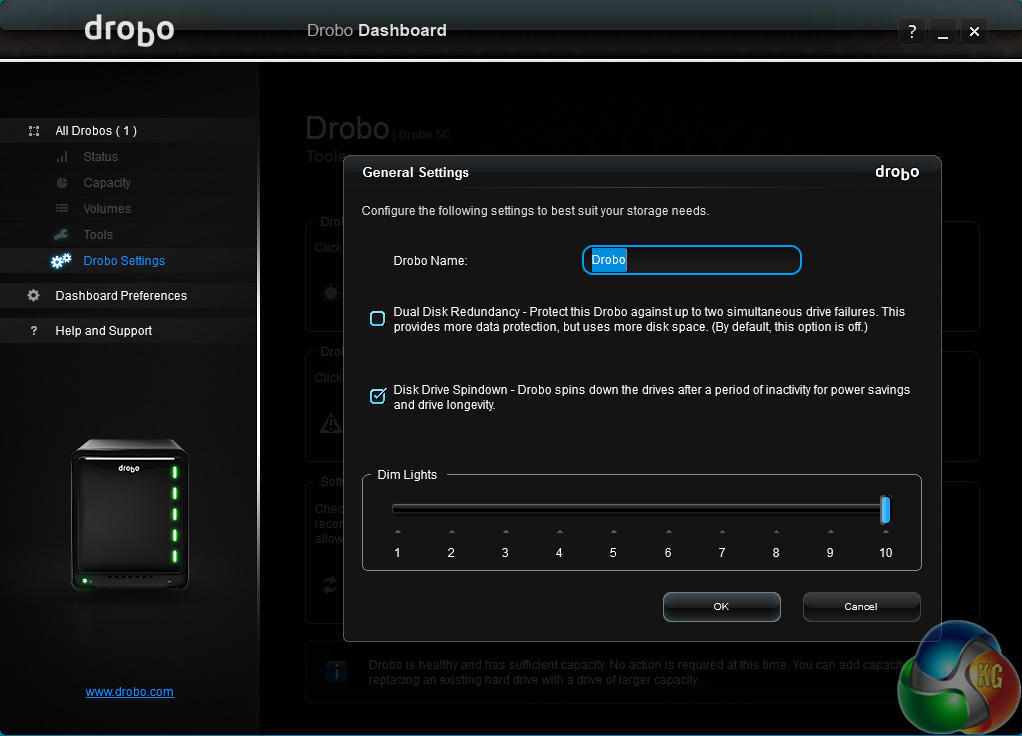Click the Dashboard Preferences gear icon
1022x736 pixels.
[x=34, y=296]
